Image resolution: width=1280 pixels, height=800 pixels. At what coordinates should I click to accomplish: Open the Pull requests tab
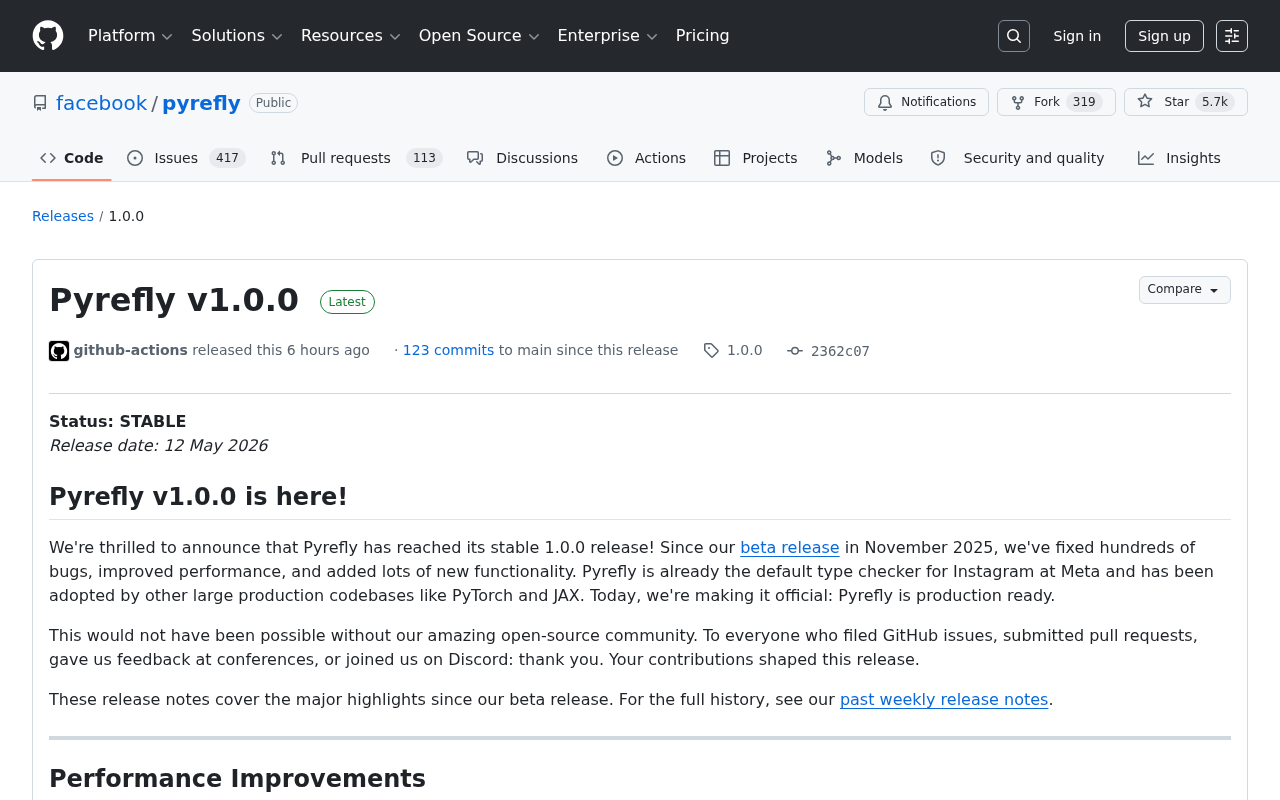[x=356, y=158]
